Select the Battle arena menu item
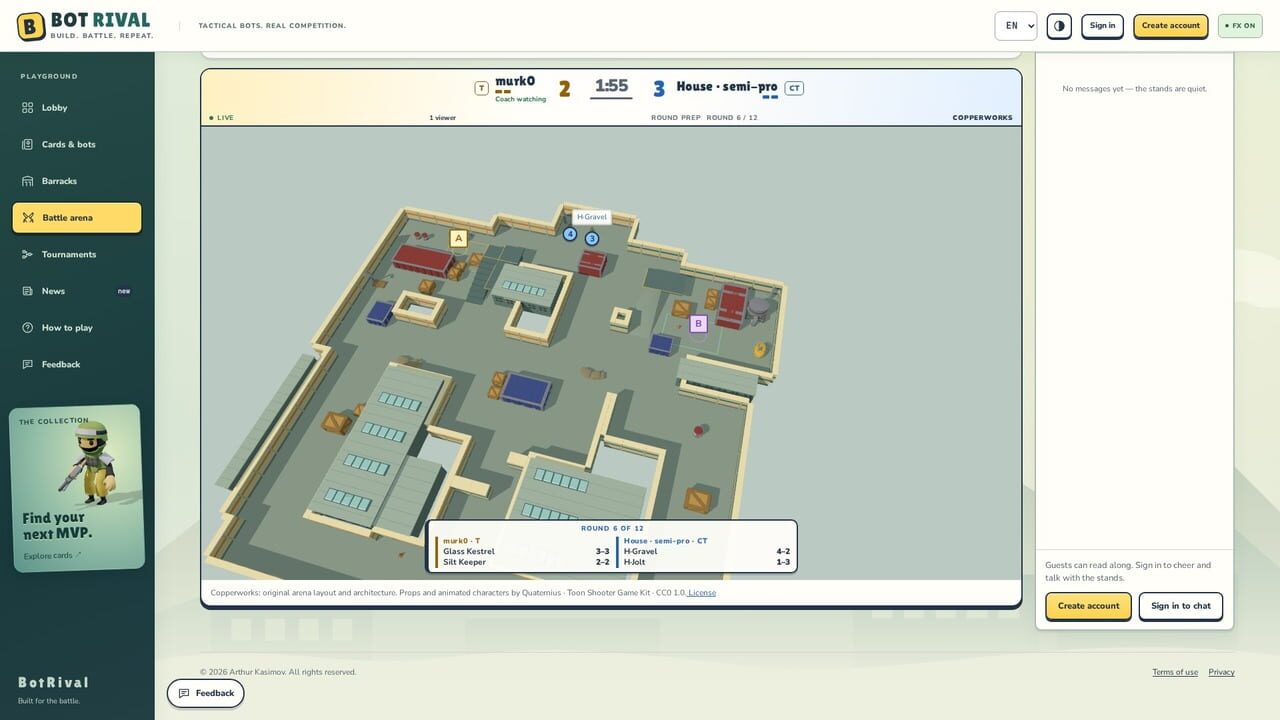Viewport: 1280px width, 720px height. coord(77,218)
